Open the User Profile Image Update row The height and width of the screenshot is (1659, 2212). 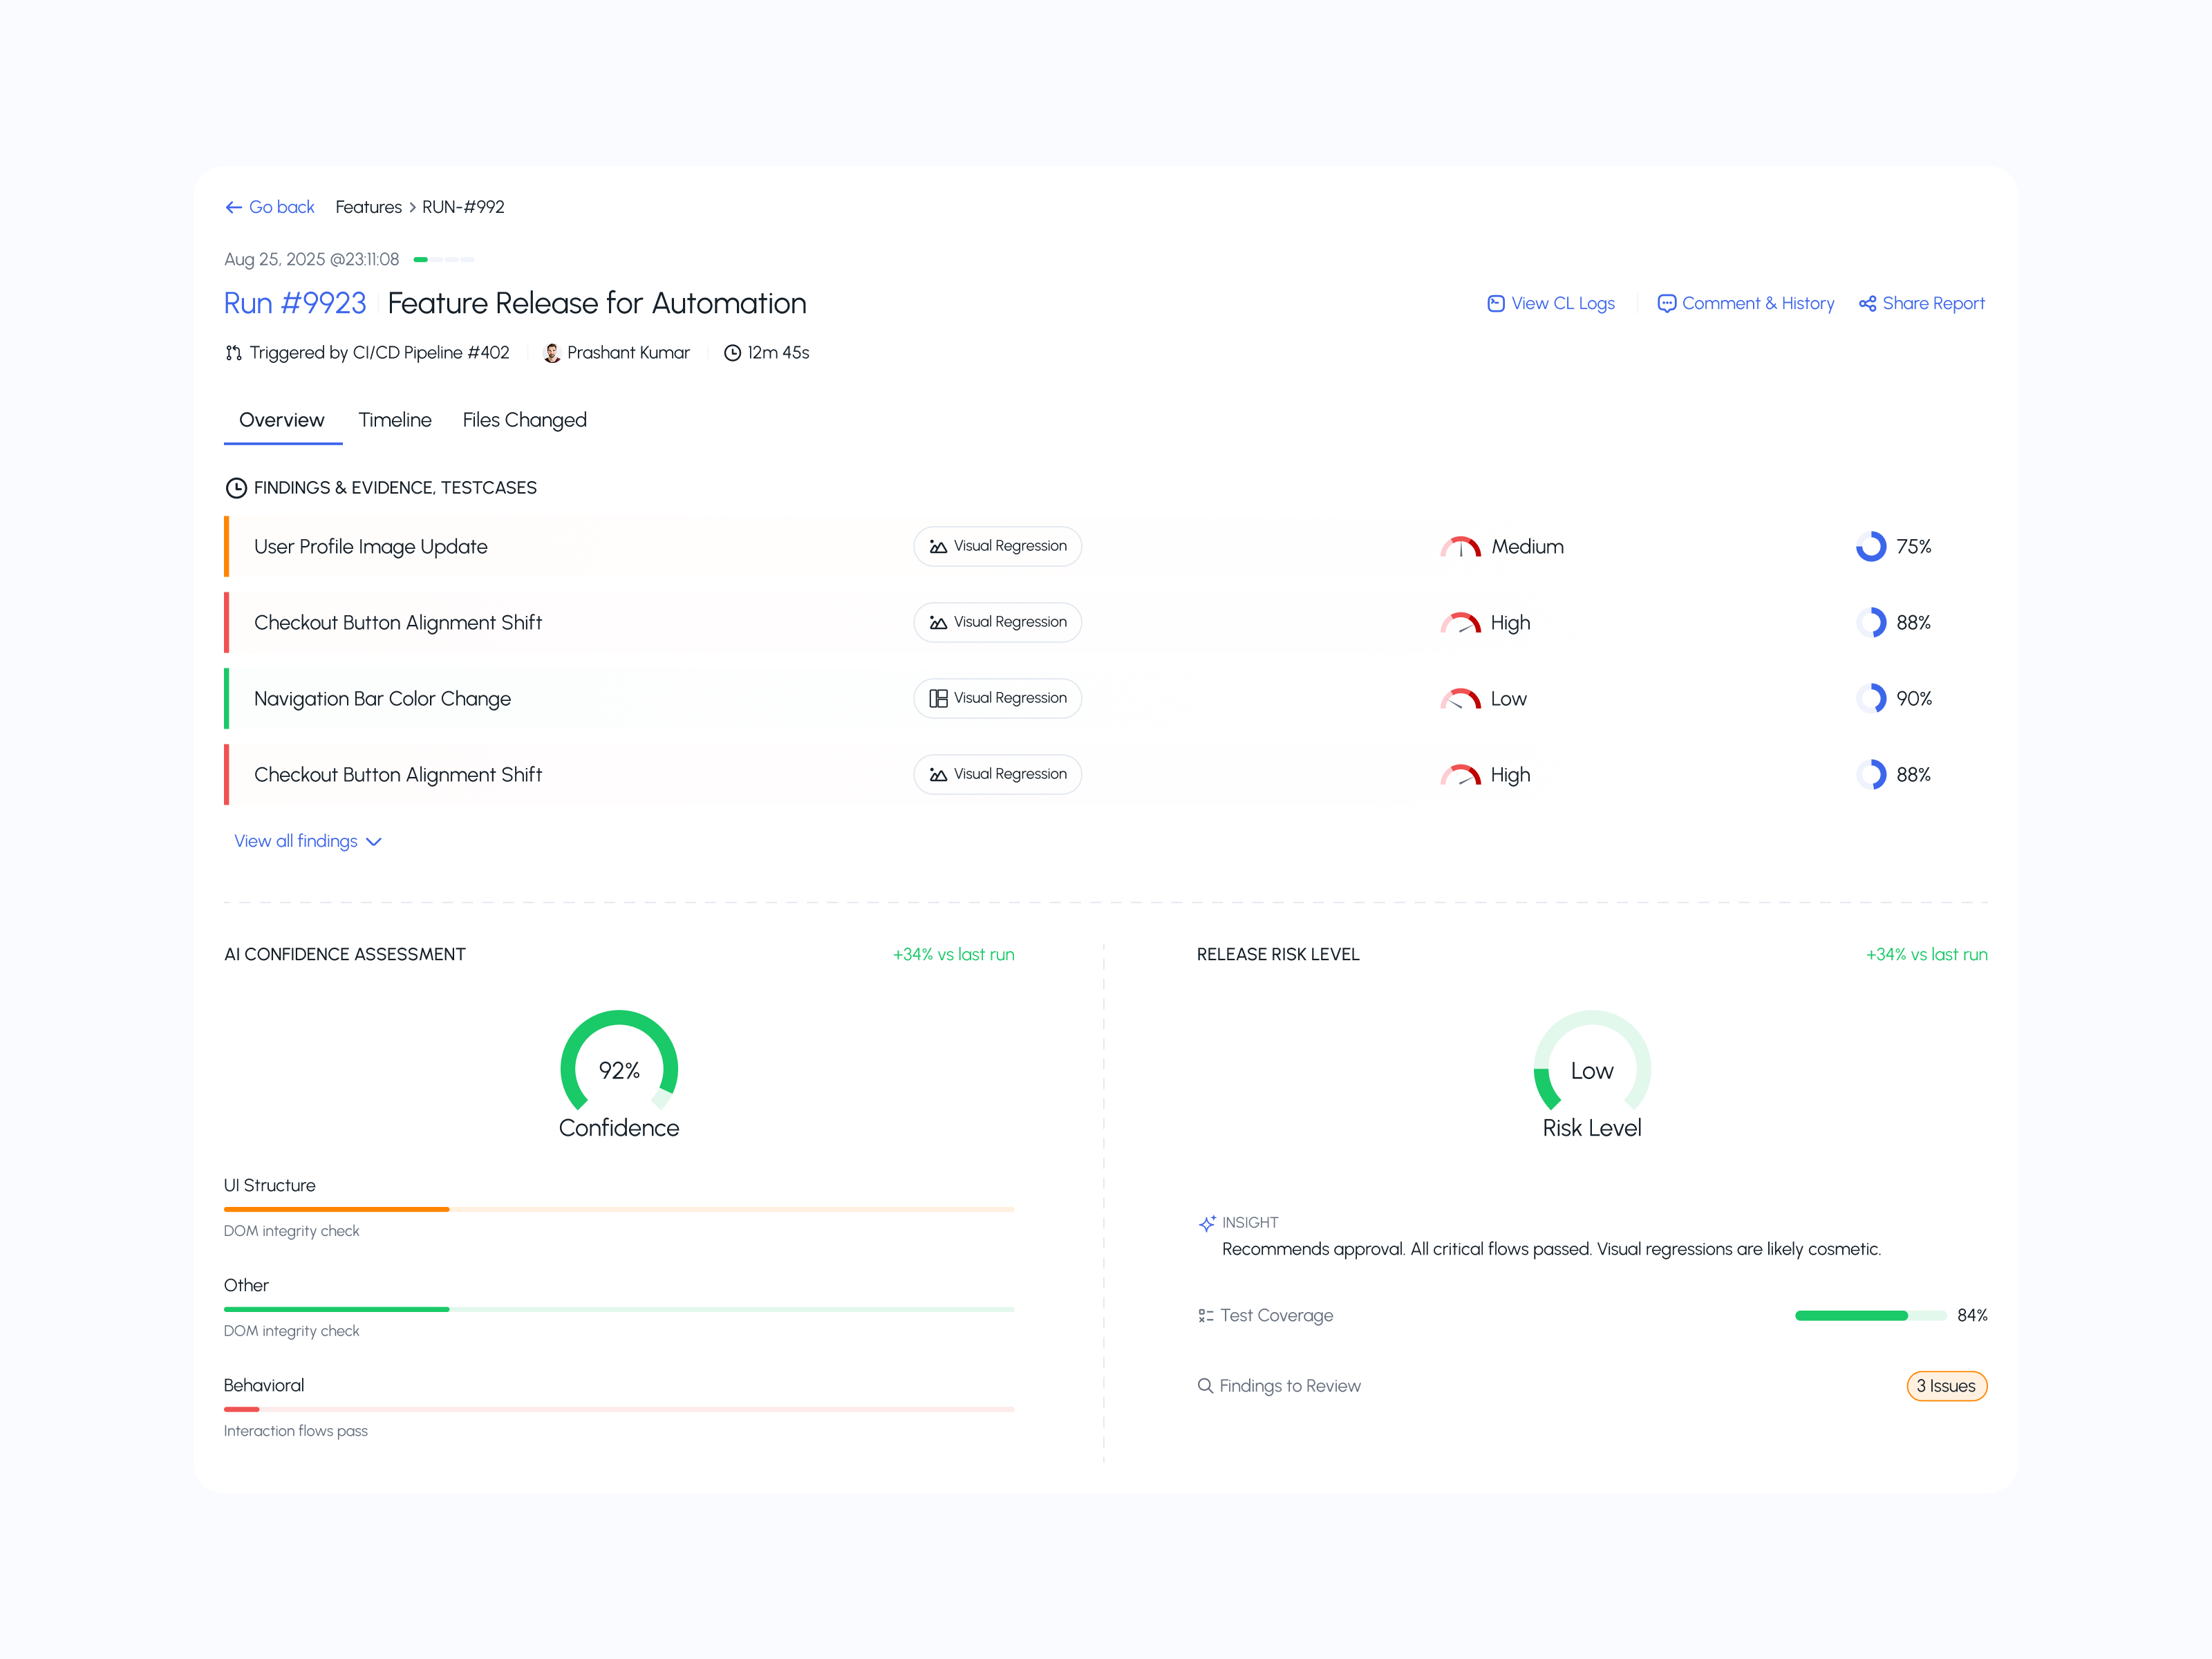pos(370,547)
